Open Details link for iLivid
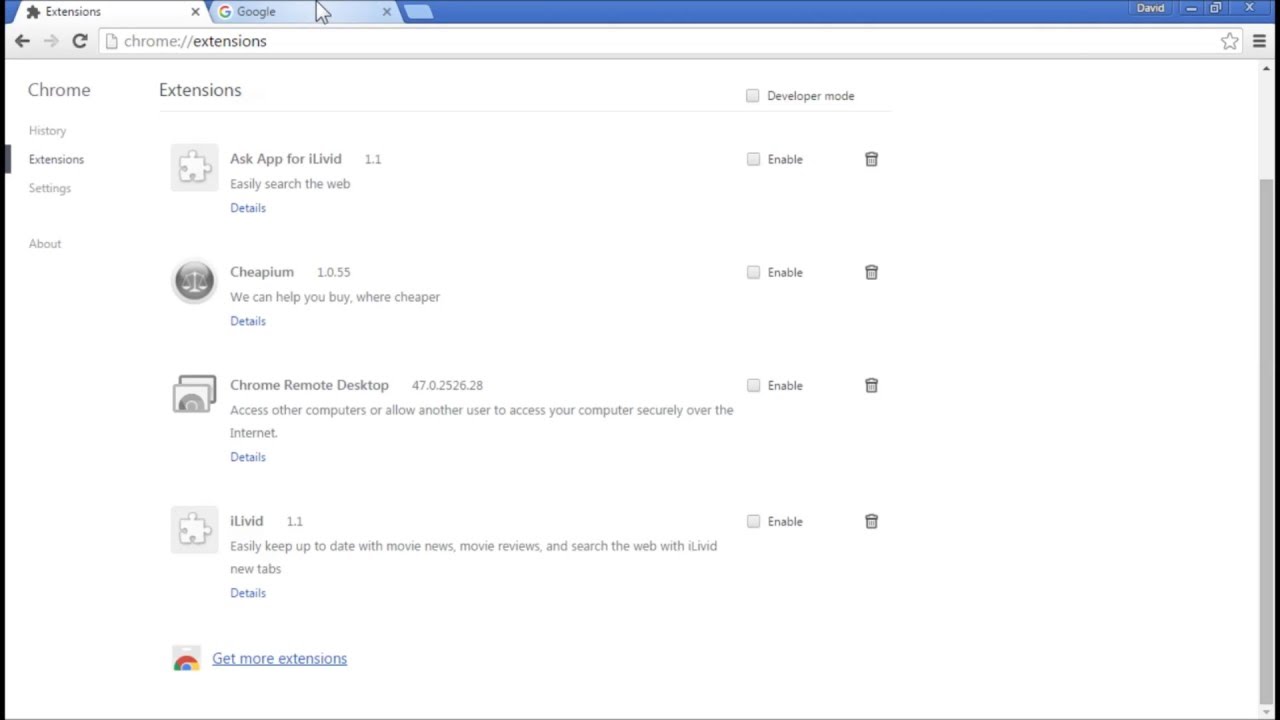 (x=248, y=593)
